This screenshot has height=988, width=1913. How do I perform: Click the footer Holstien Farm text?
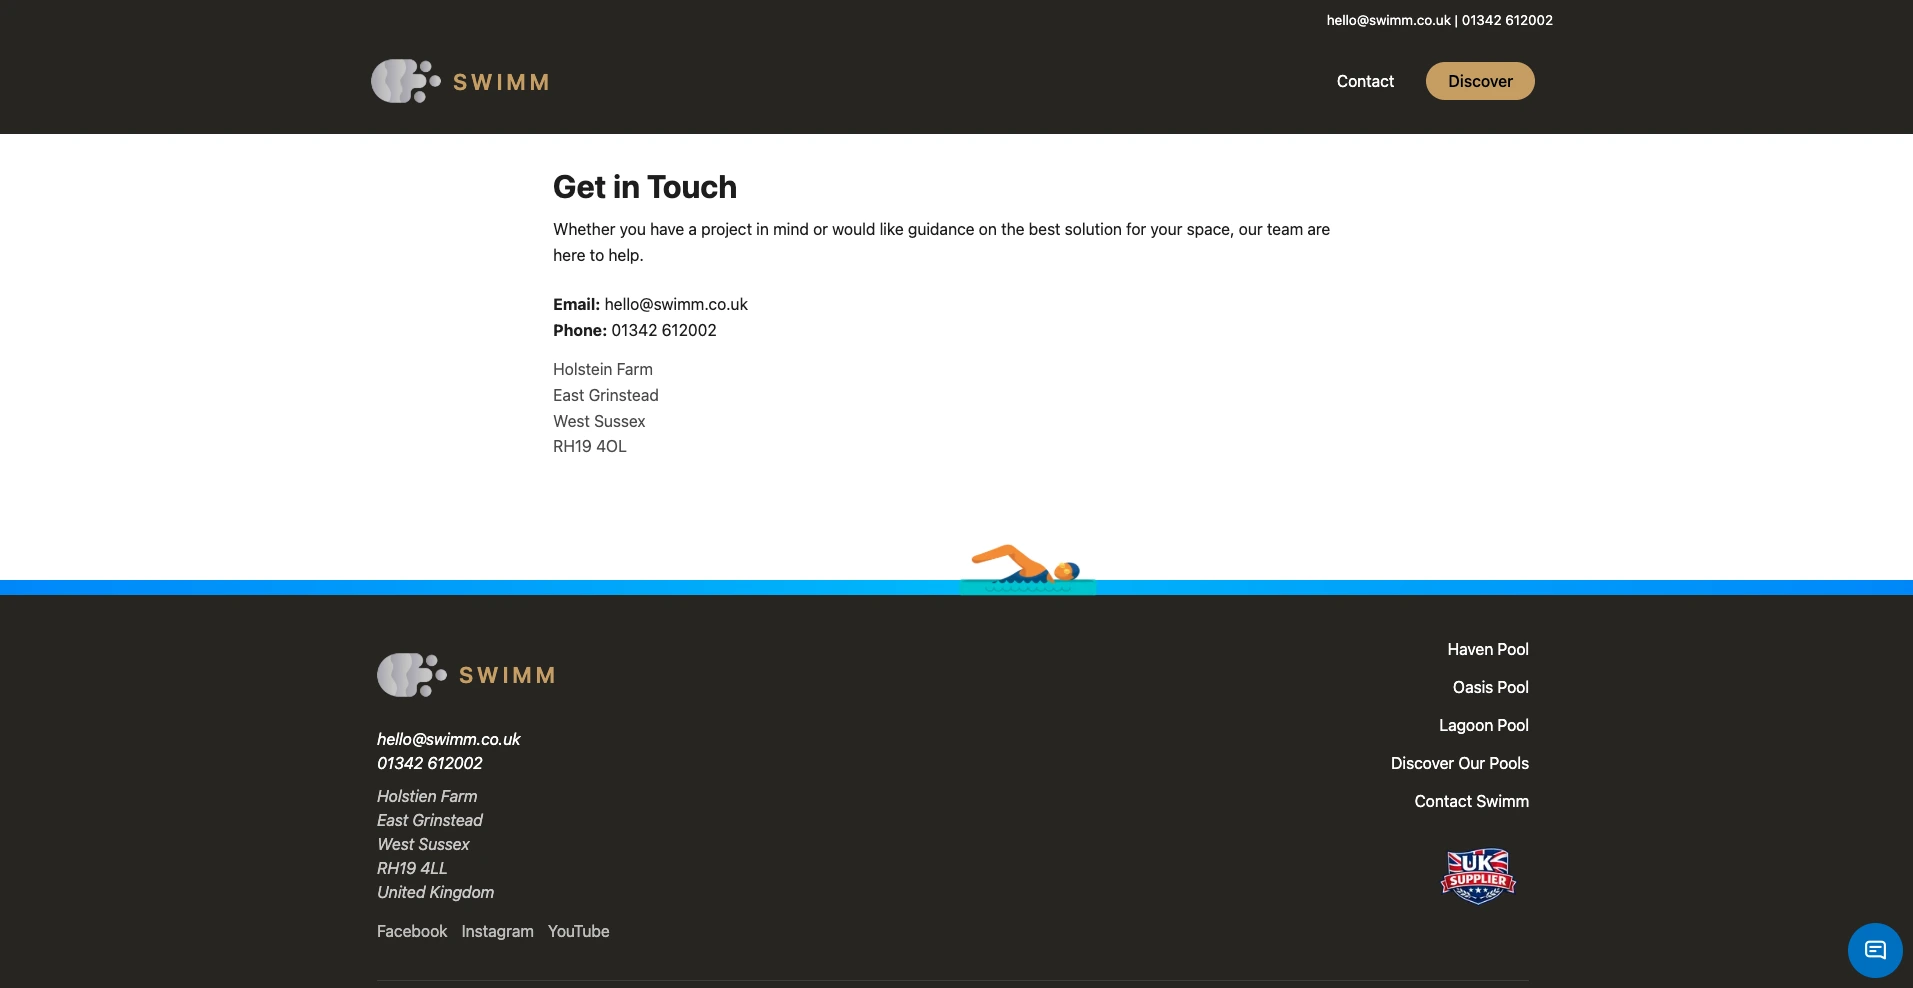point(427,796)
